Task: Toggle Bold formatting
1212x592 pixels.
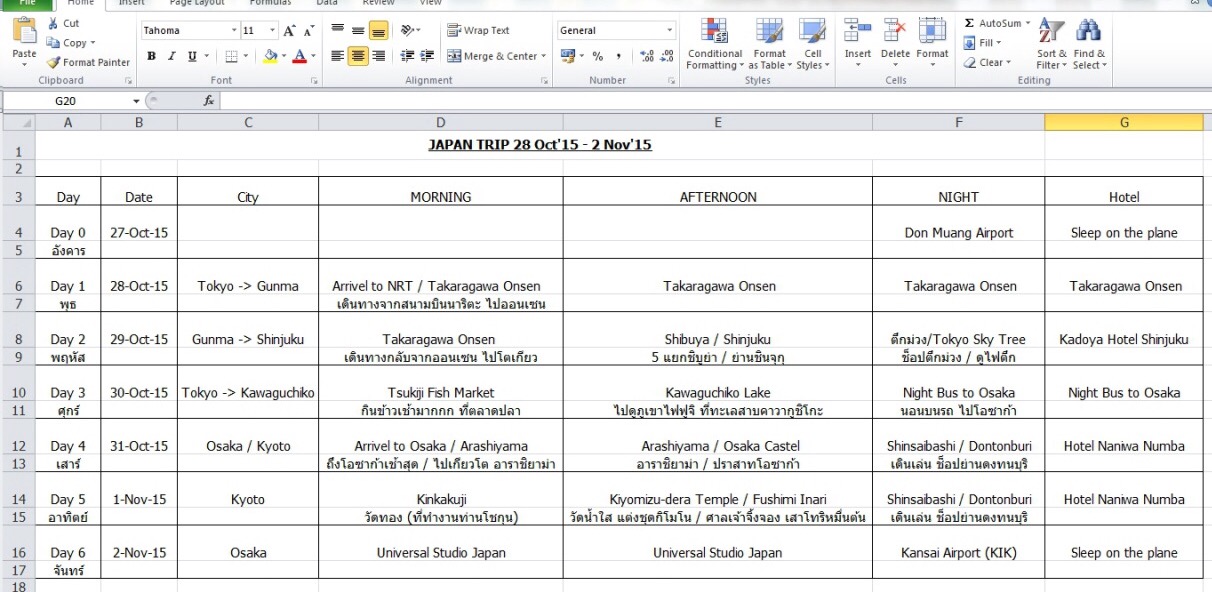Action: click(151, 57)
